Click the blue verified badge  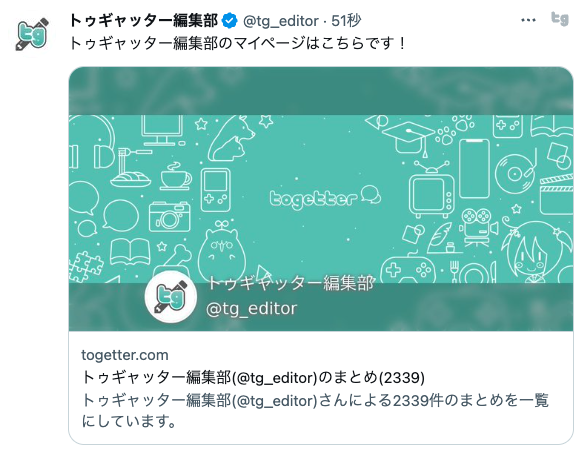pos(229,21)
